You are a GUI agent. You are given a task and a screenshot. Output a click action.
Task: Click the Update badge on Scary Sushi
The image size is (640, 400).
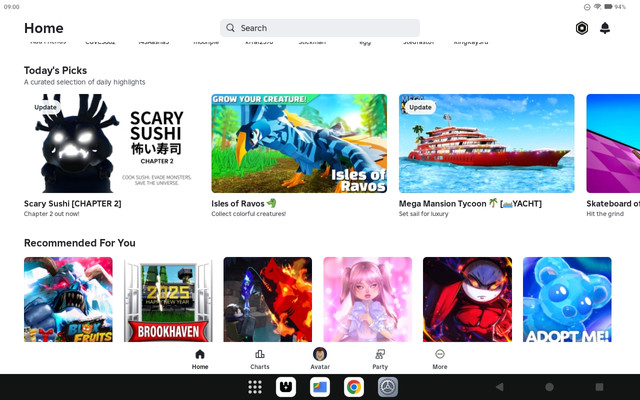click(45, 107)
